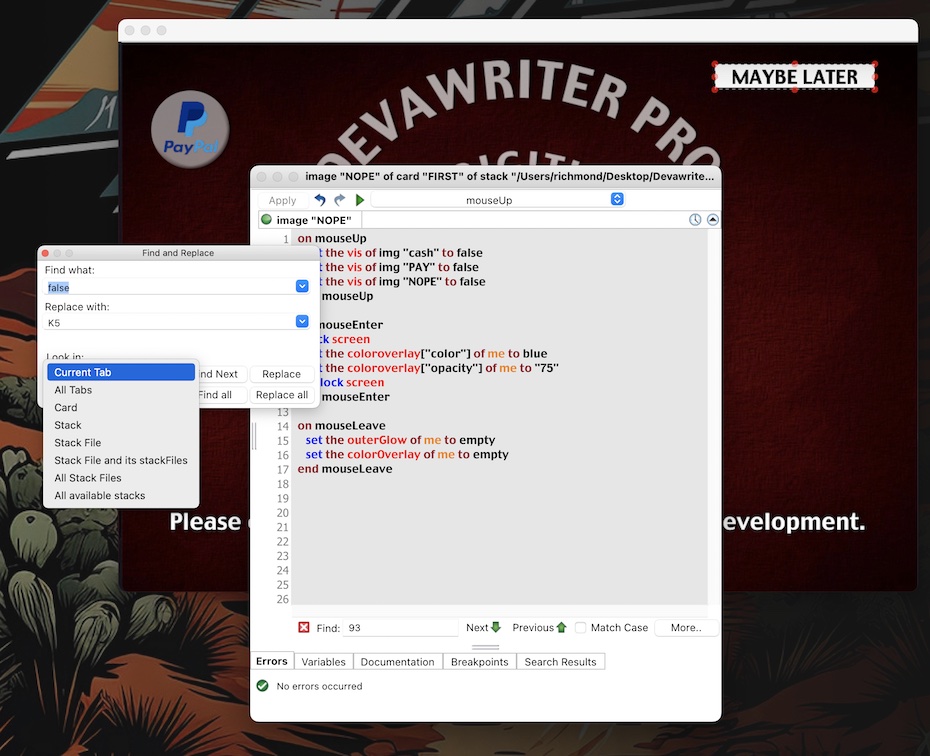The image size is (930, 756).
Task: Click the clock history icon
Action: [695, 220]
